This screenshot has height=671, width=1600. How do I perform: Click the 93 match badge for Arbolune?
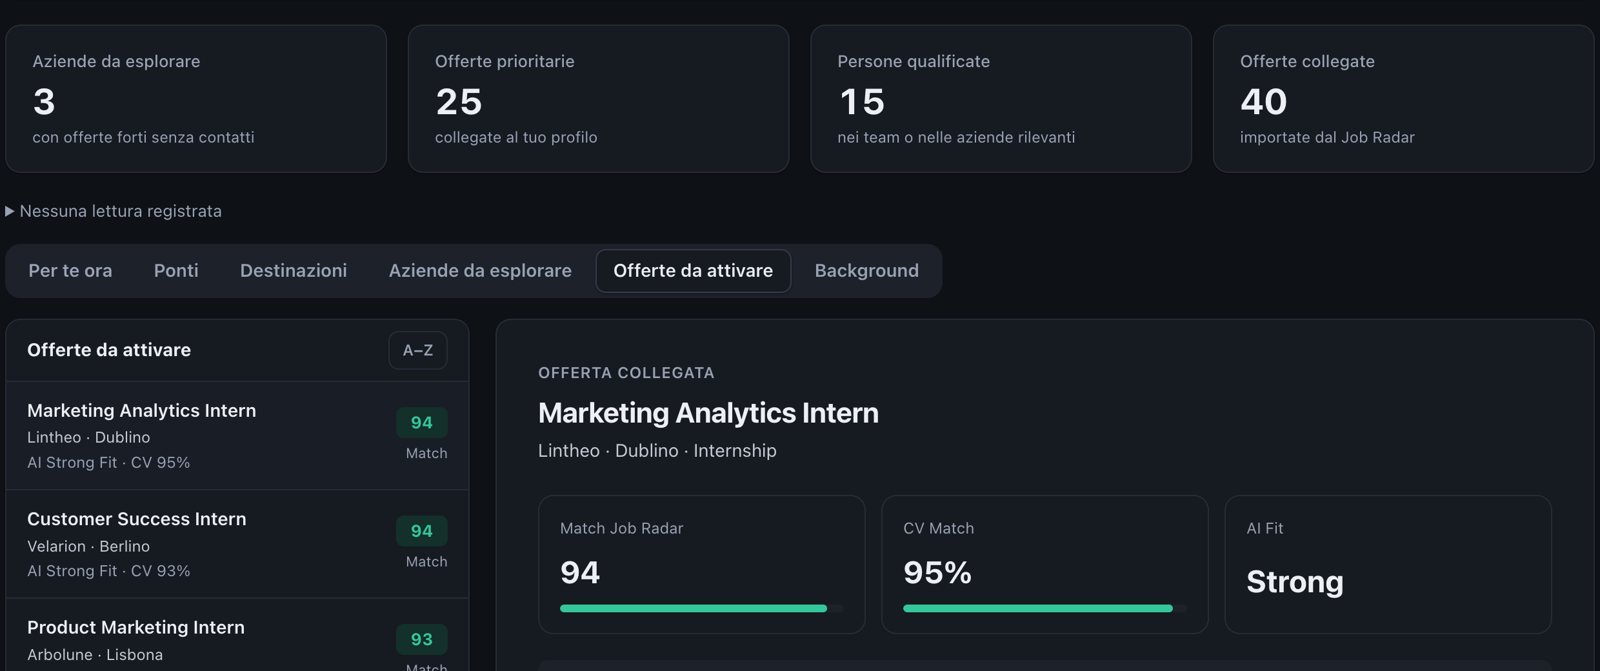tap(422, 639)
